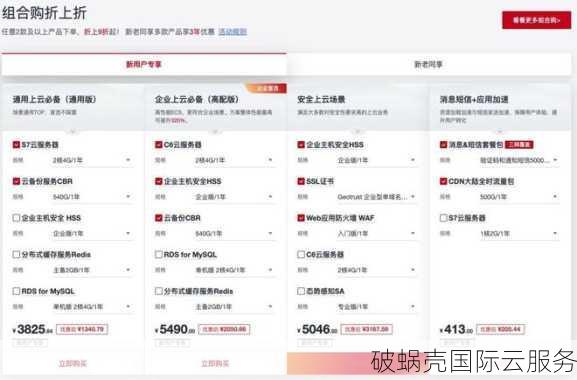This screenshot has width=577, height=380.
Task: Click the 安全上云场景 card title
Action: coord(321,99)
